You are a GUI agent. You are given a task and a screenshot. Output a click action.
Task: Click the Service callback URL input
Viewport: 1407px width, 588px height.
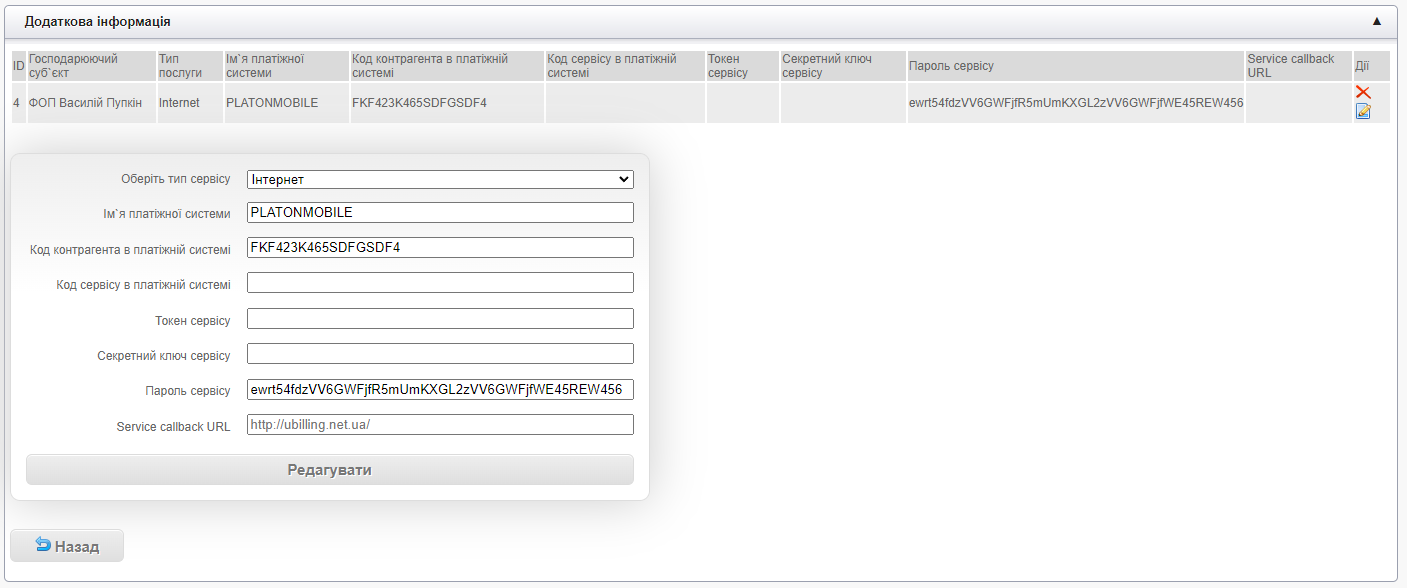point(440,425)
